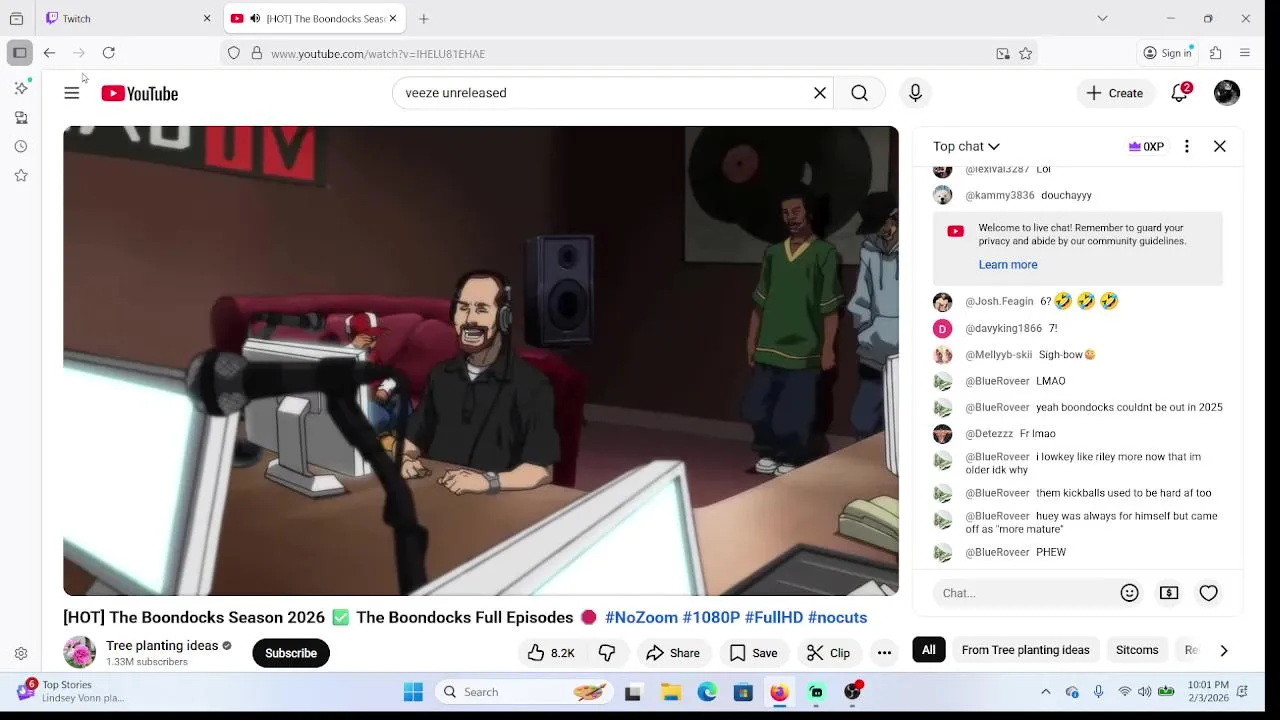This screenshot has width=1280, height=720.
Task: Bookmark this page with the star
Action: (1025, 54)
